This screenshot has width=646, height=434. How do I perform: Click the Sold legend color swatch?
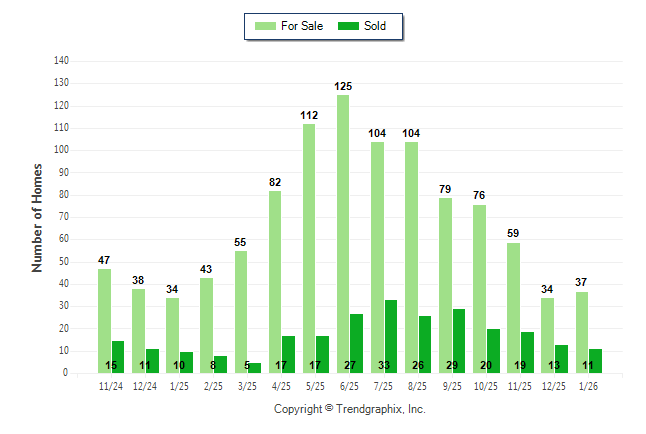click(x=350, y=26)
